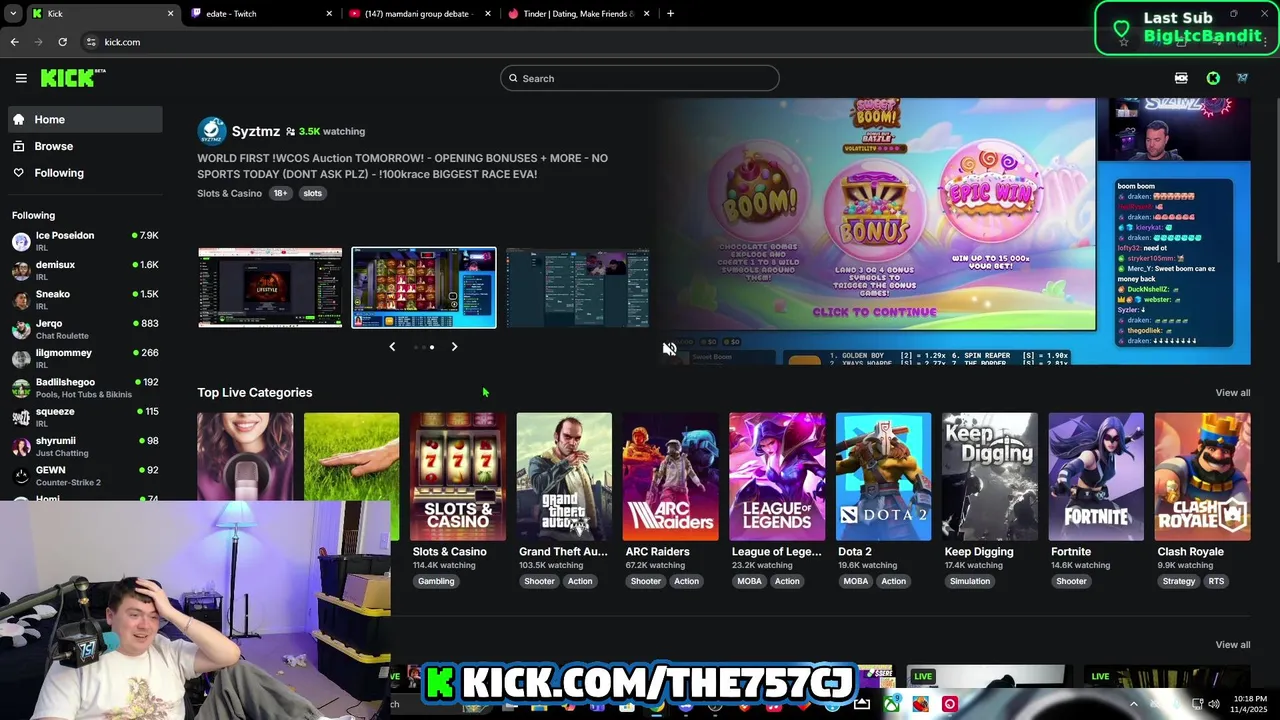Click the slots tag
This screenshot has width=1280, height=720.
pyautogui.click(x=313, y=193)
